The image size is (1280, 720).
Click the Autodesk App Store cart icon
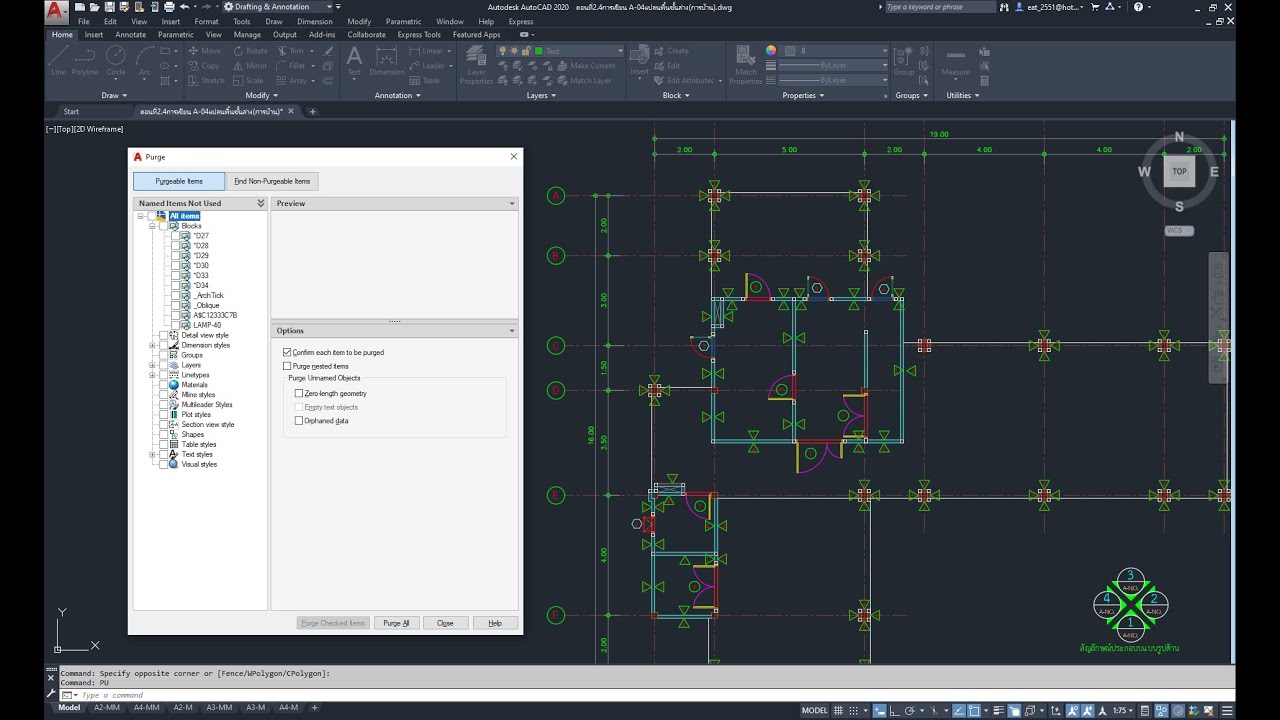pyautogui.click(x=1096, y=7)
